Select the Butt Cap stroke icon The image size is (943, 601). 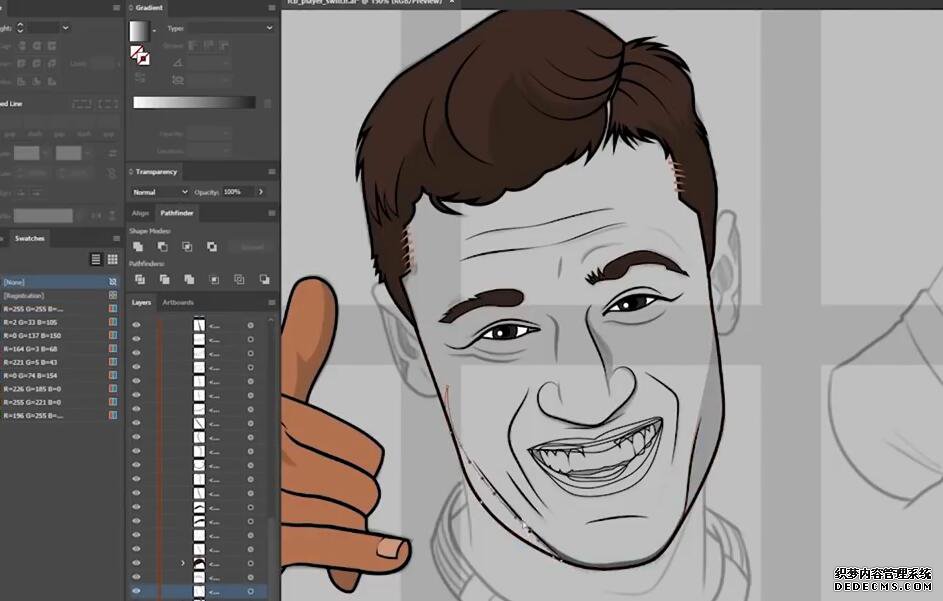click(x=22, y=46)
